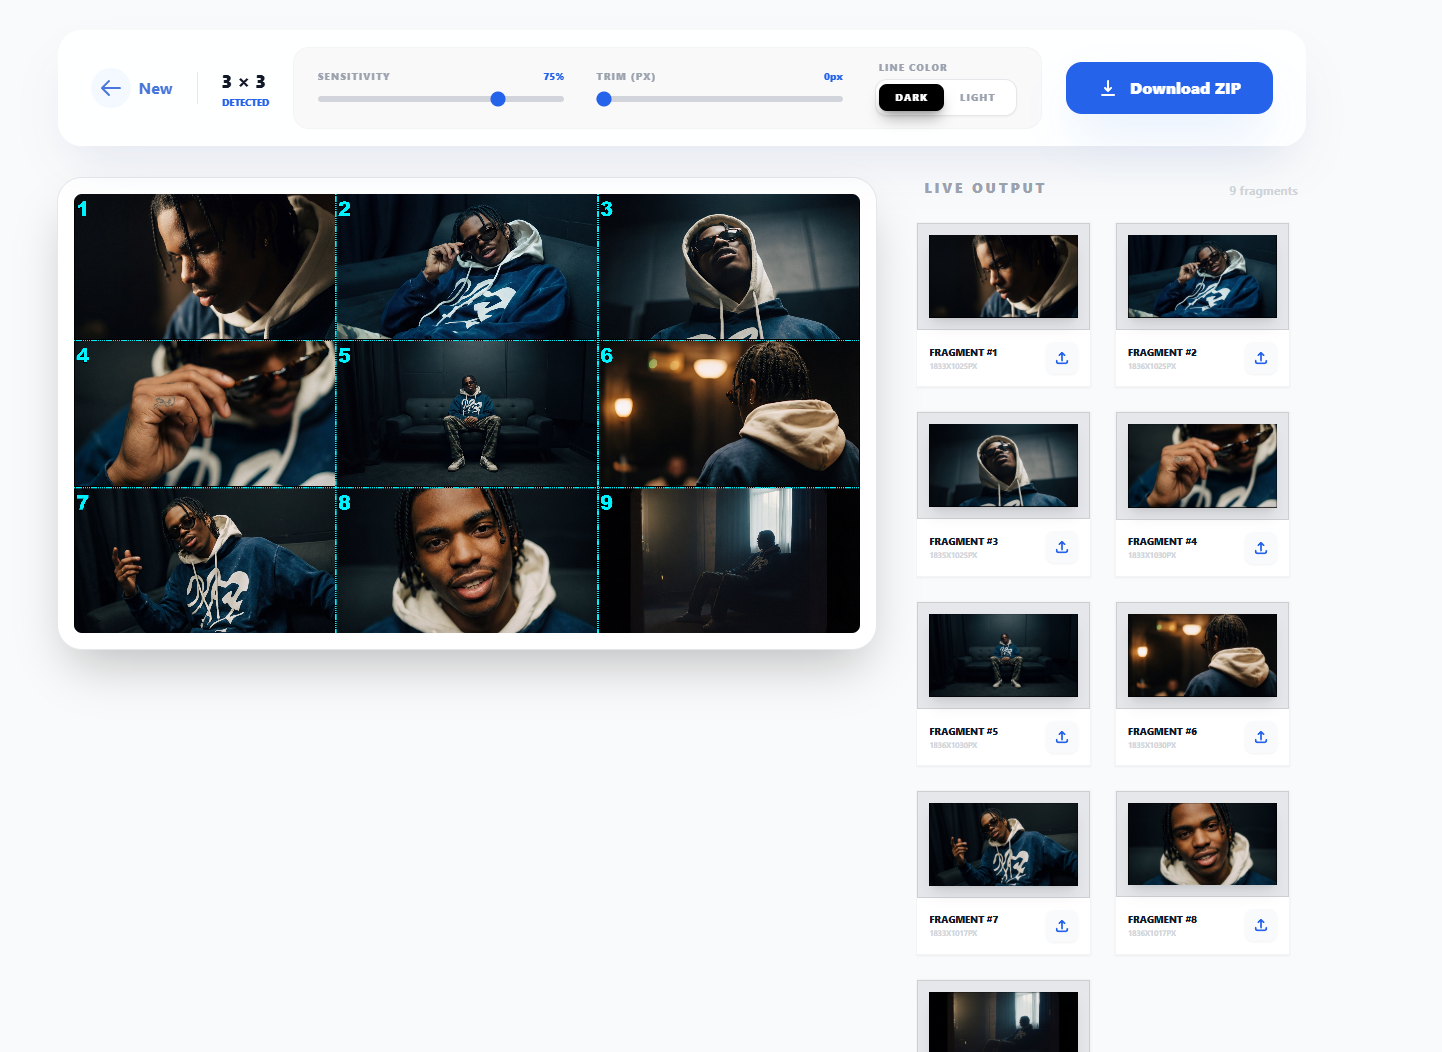Image resolution: width=1442 pixels, height=1052 pixels.
Task: Export Fragment #8 via its upload icon
Action: click(1261, 925)
